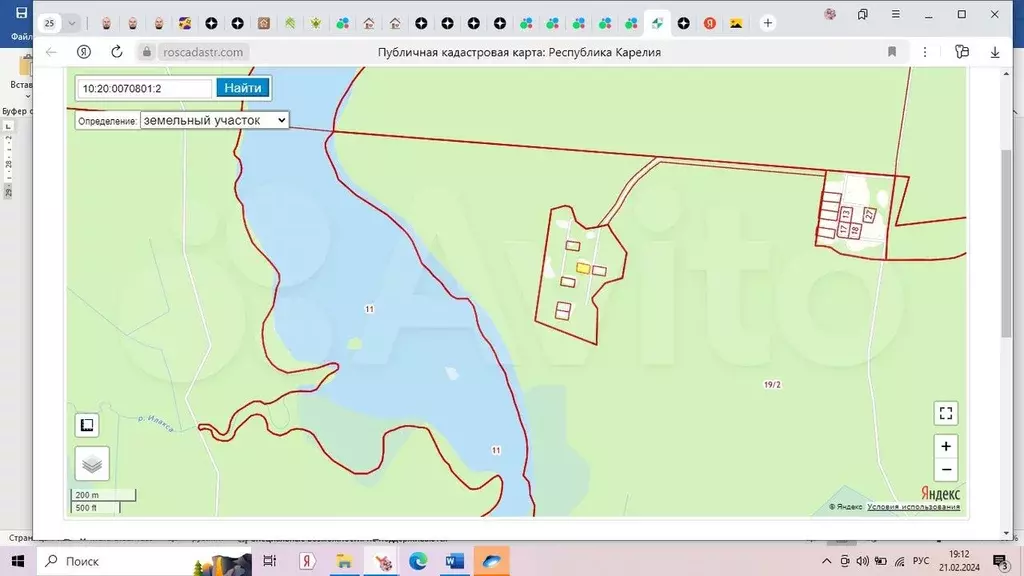Open the земельный участок dropdown

point(214,120)
